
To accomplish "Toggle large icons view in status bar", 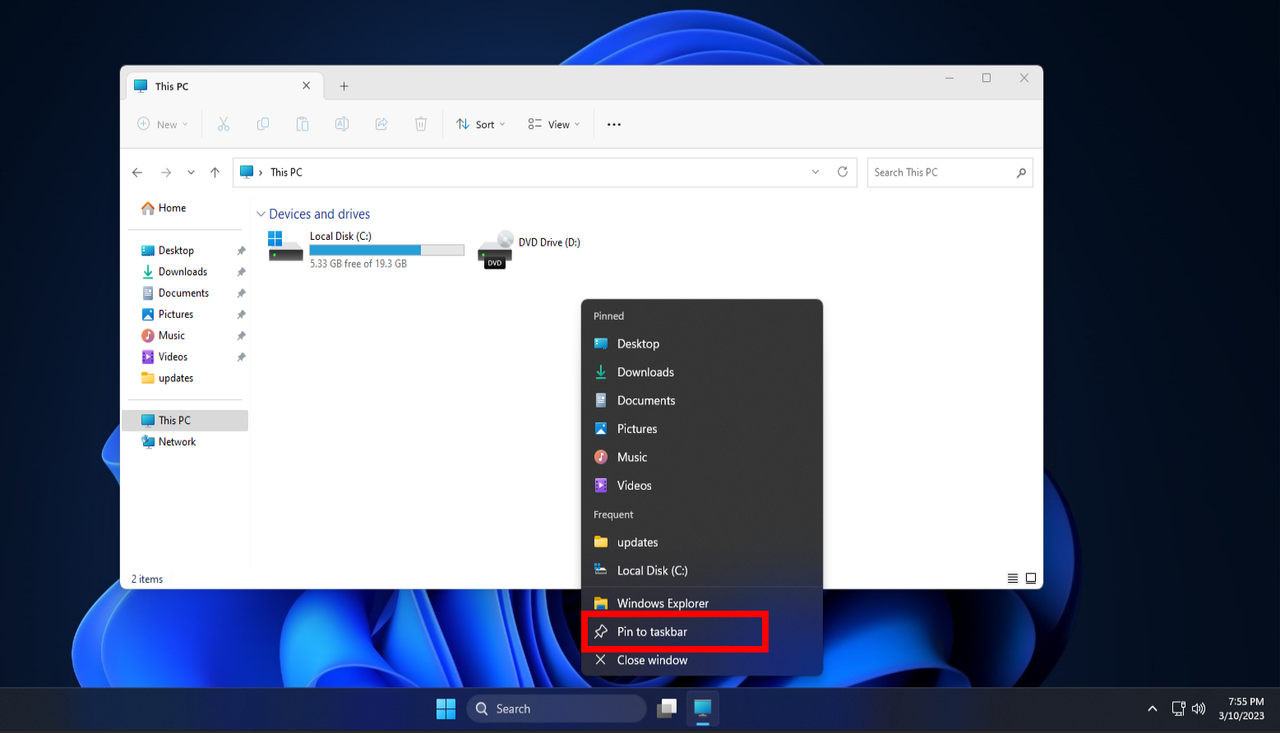I will (x=1030, y=578).
